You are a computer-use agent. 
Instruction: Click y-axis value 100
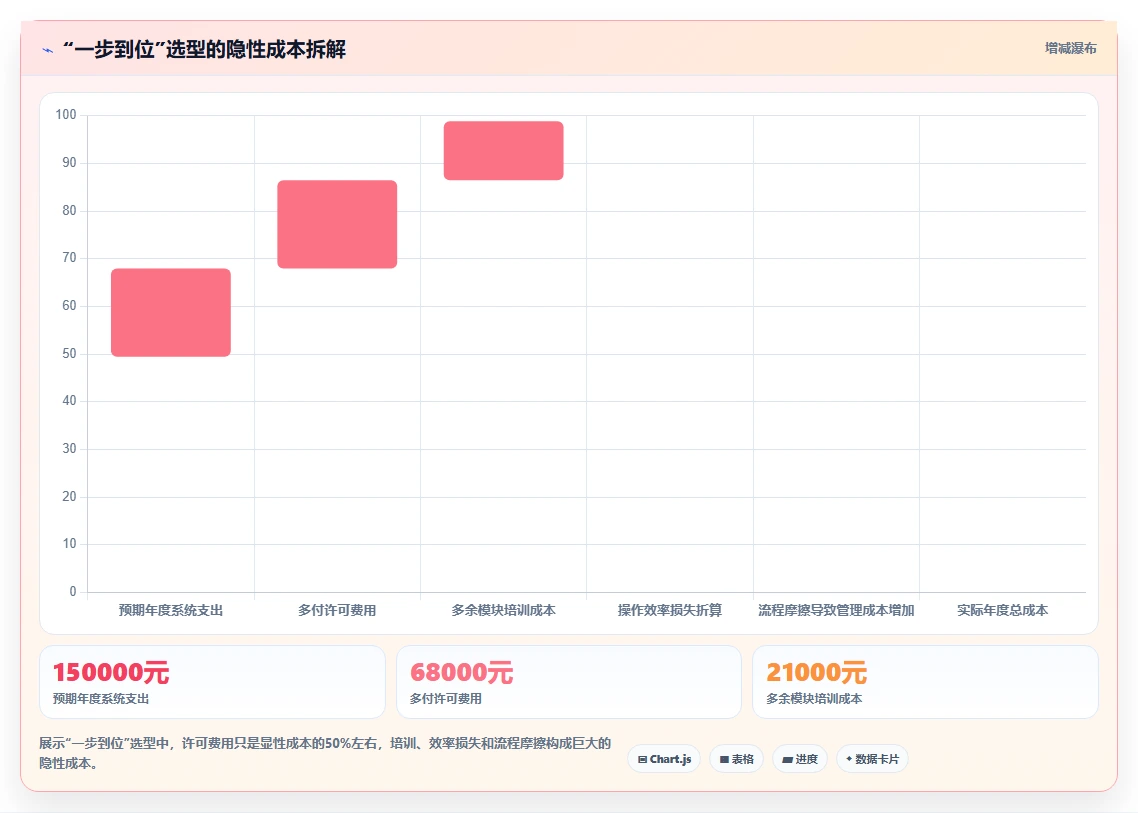coord(65,115)
